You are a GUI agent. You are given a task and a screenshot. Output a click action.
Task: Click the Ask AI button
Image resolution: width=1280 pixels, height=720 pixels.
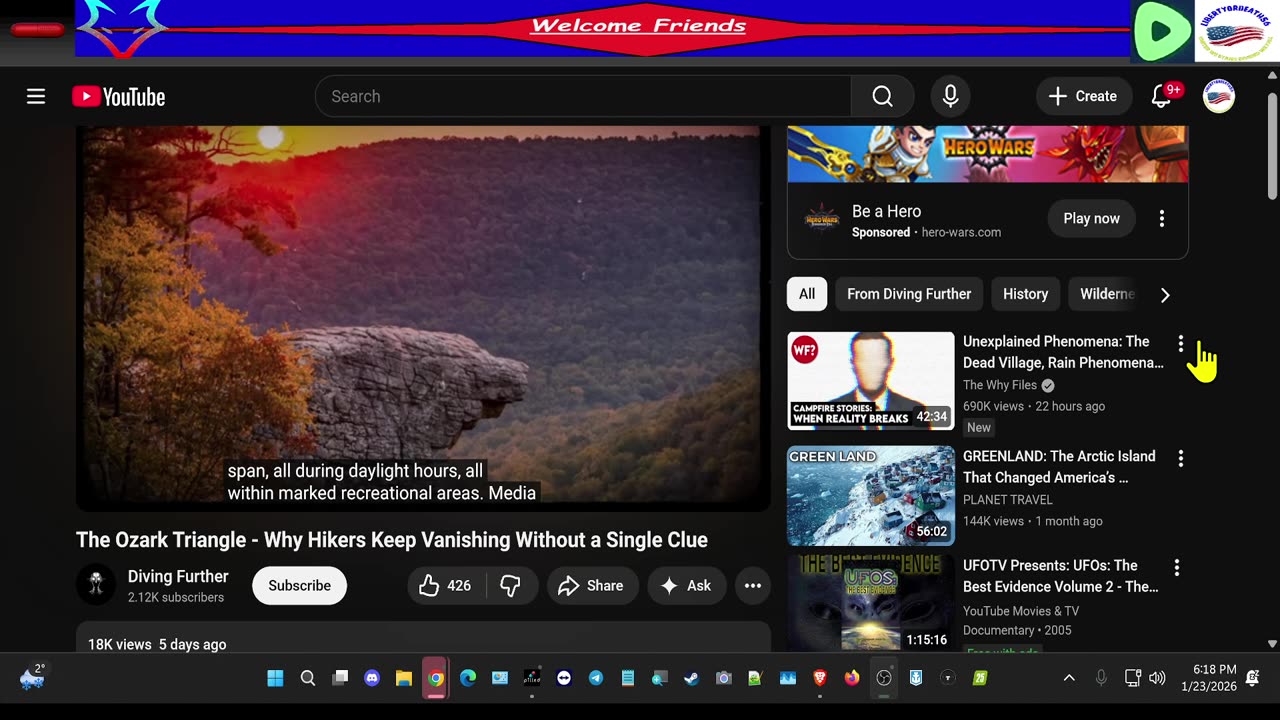[687, 586]
